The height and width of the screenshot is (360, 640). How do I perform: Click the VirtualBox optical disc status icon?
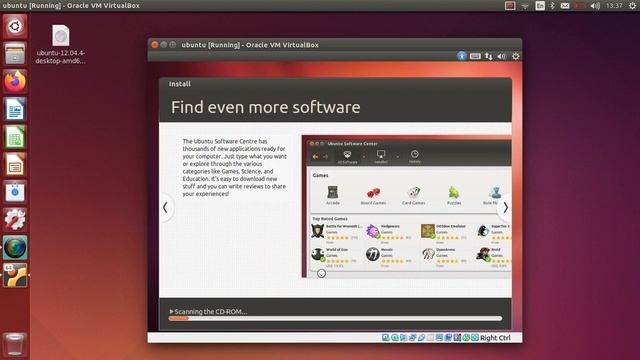395,338
